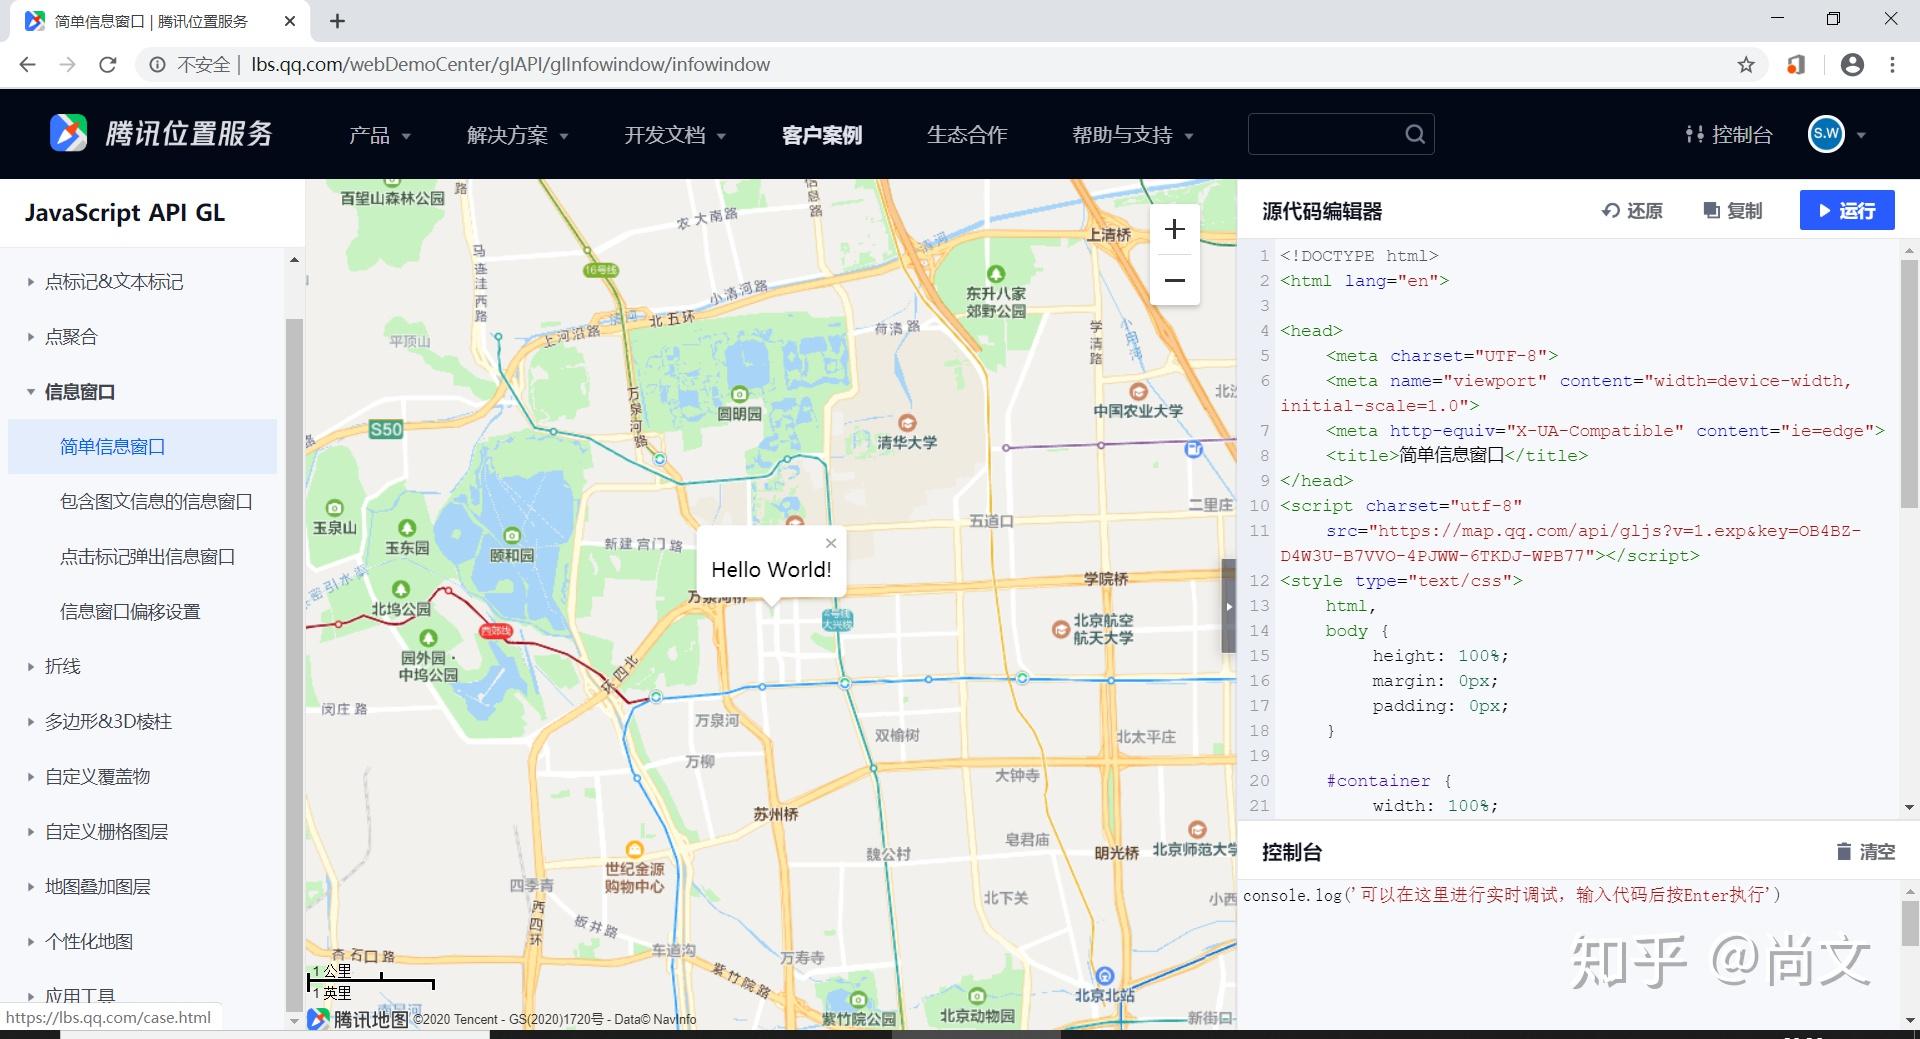
Task: Click the 北京北站 station marker
Action: (x=1104, y=976)
